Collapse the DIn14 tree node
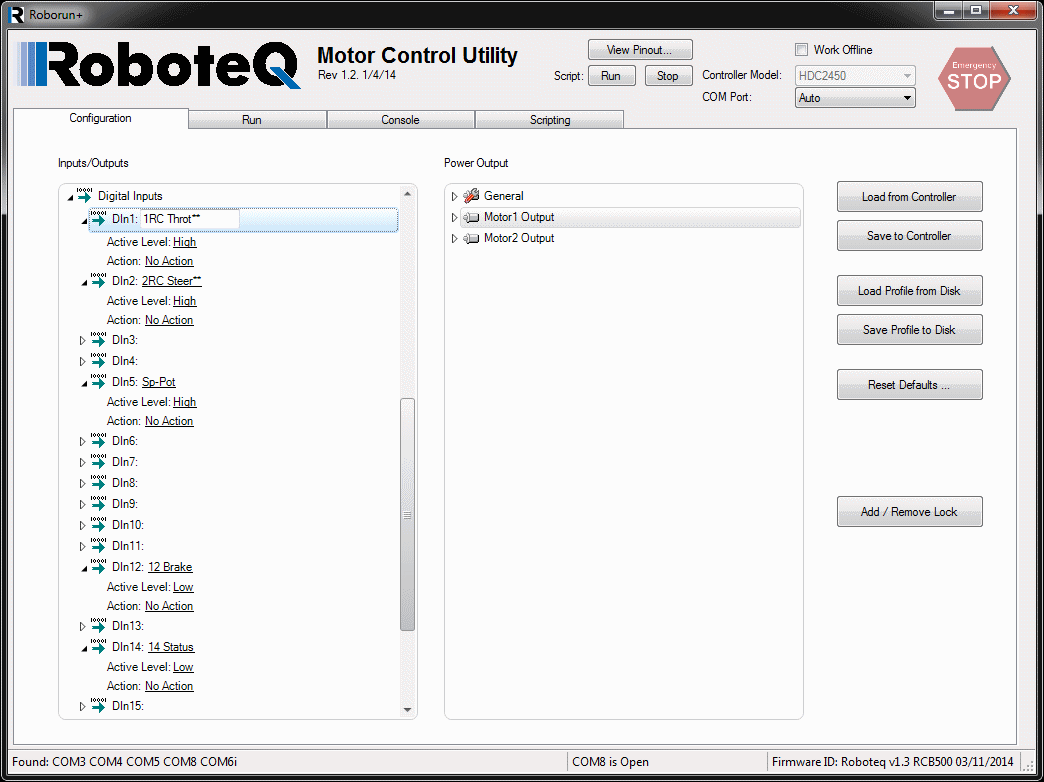This screenshot has width=1044, height=782. pos(83,648)
